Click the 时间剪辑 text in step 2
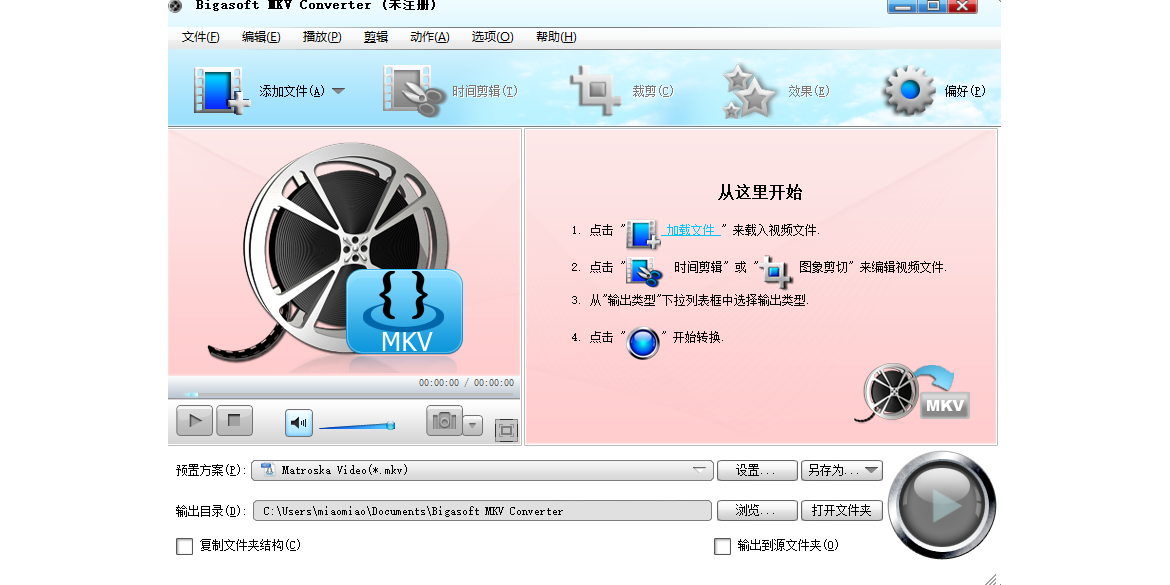 [698, 266]
